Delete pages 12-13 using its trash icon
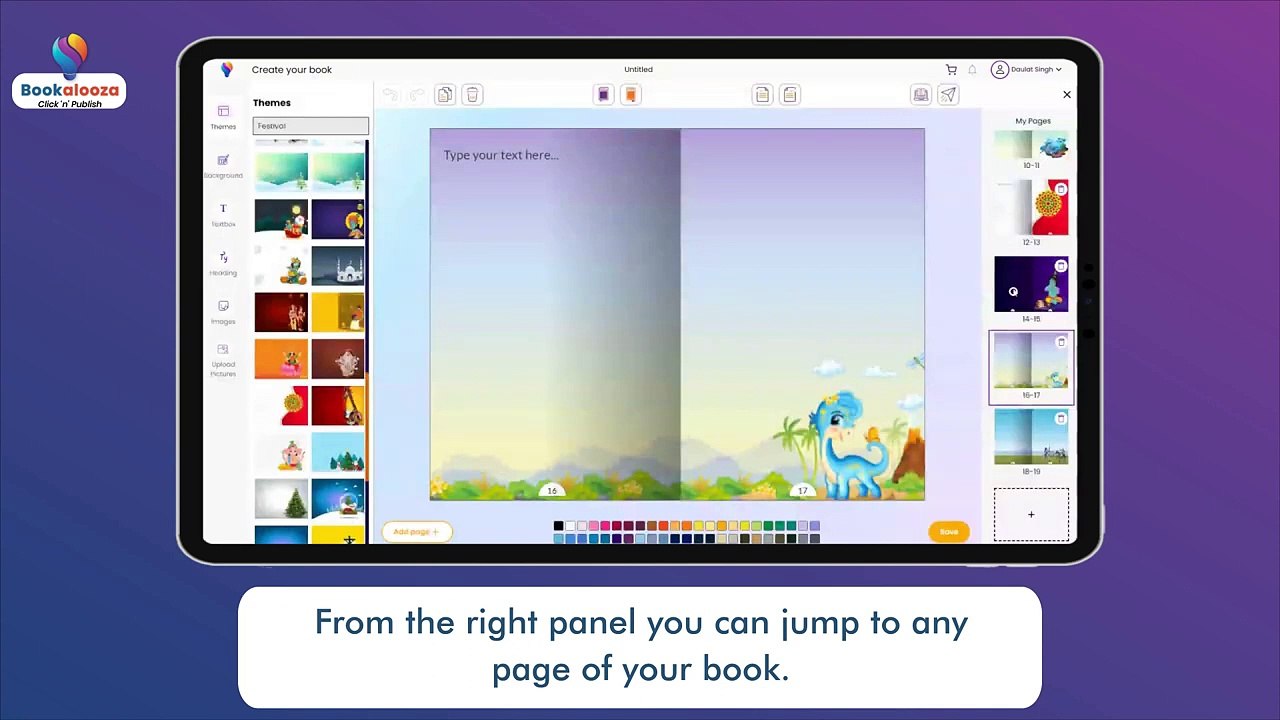Screen dimensions: 1280x720 (1061, 189)
